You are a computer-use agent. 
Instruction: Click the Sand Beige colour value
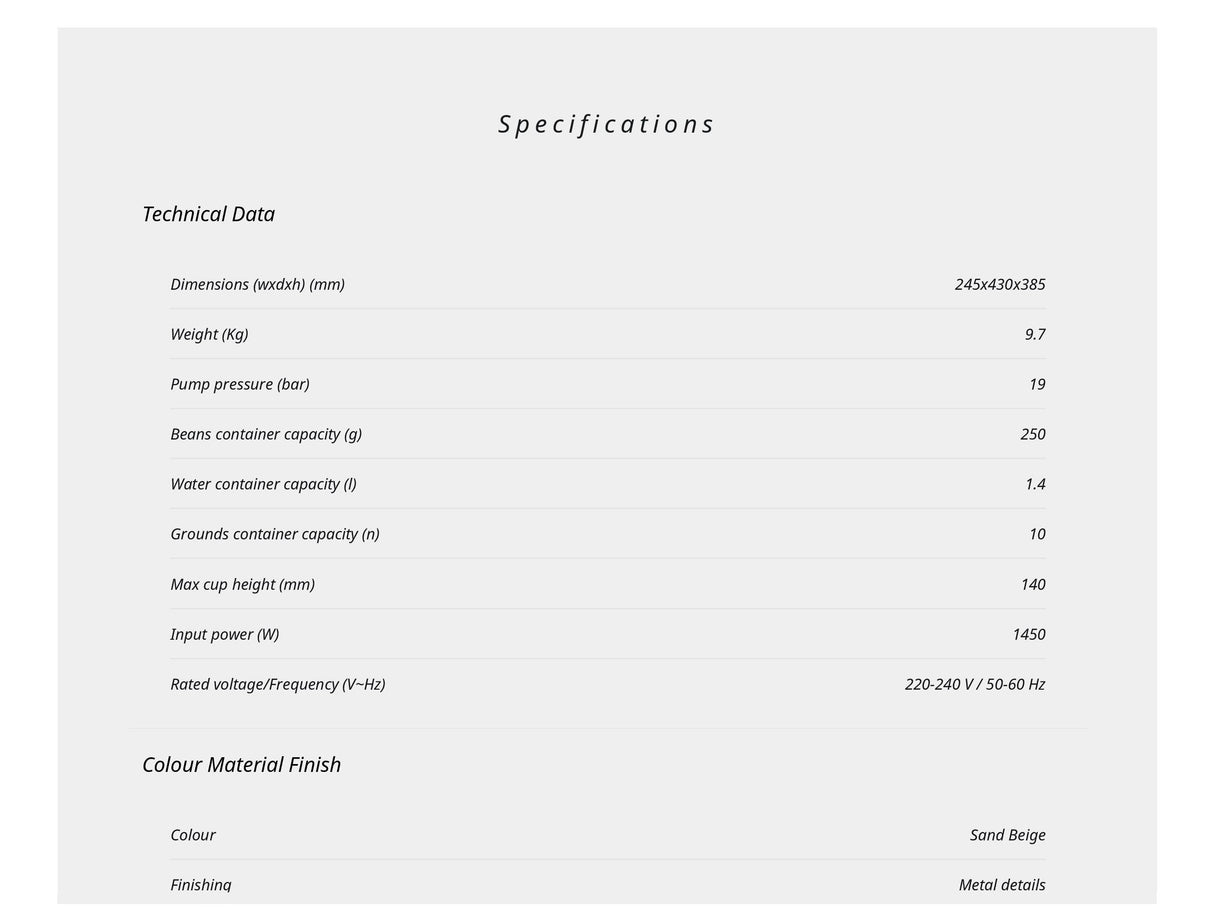coord(1007,835)
